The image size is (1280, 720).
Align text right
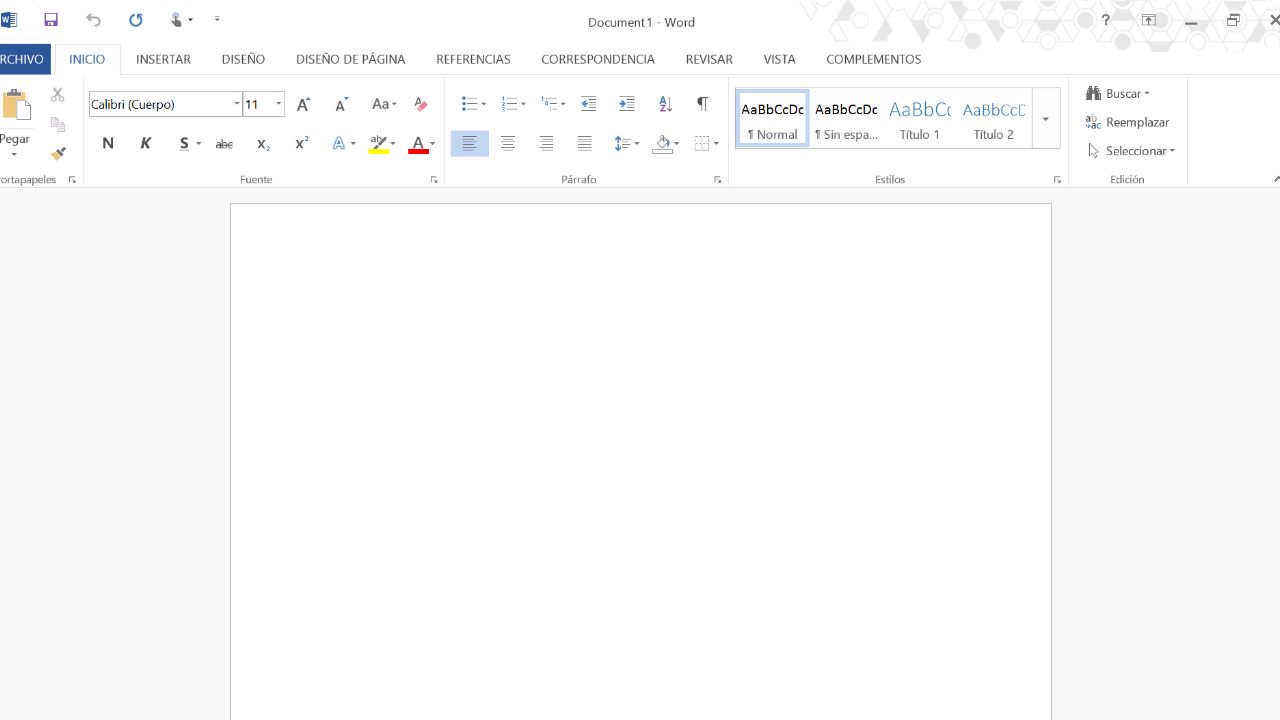coord(546,143)
